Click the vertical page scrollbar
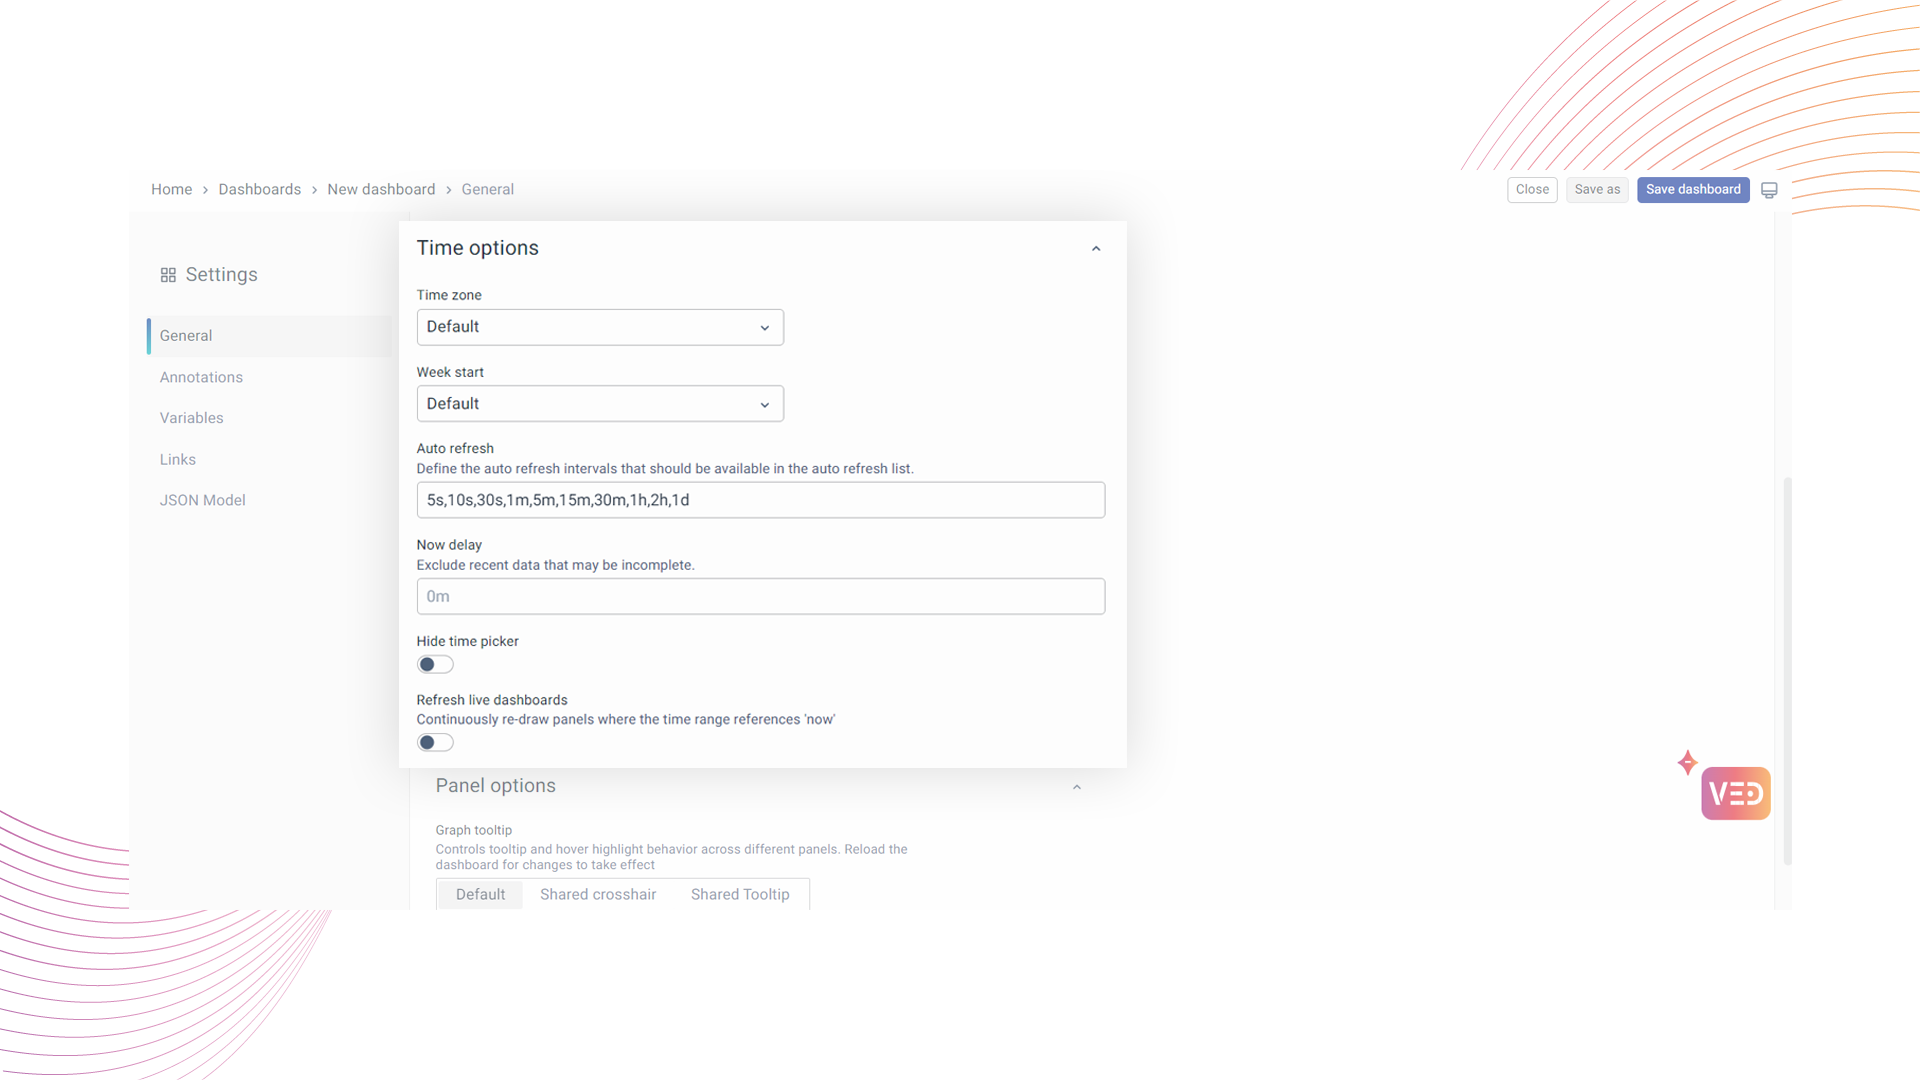The width and height of the screenshot is (1920, 1080). point(1787,670)
